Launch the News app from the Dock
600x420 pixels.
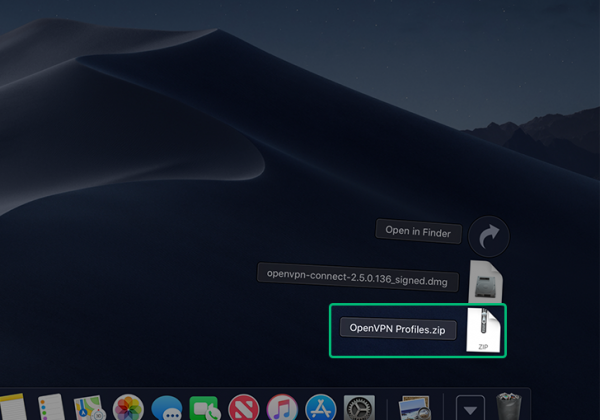coord(243,408)
